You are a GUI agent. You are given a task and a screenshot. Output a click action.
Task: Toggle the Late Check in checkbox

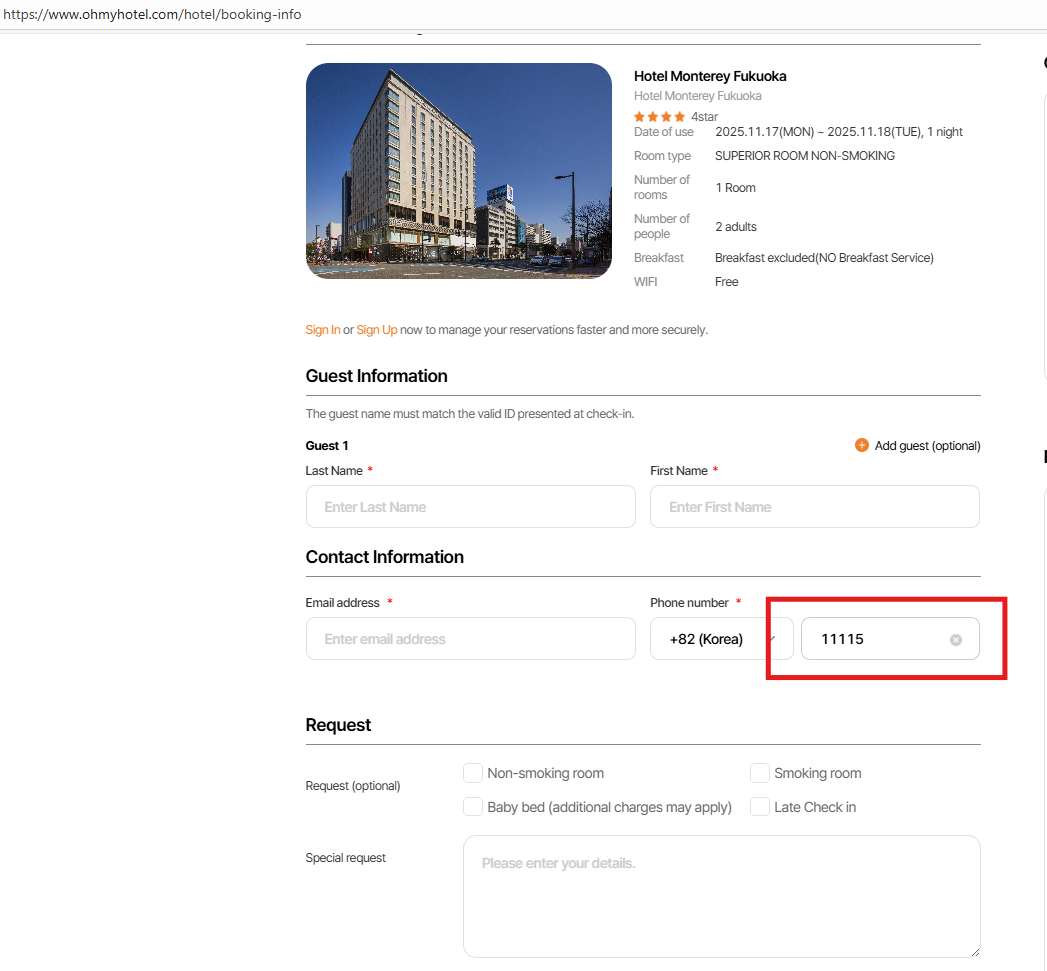[760, 807]
